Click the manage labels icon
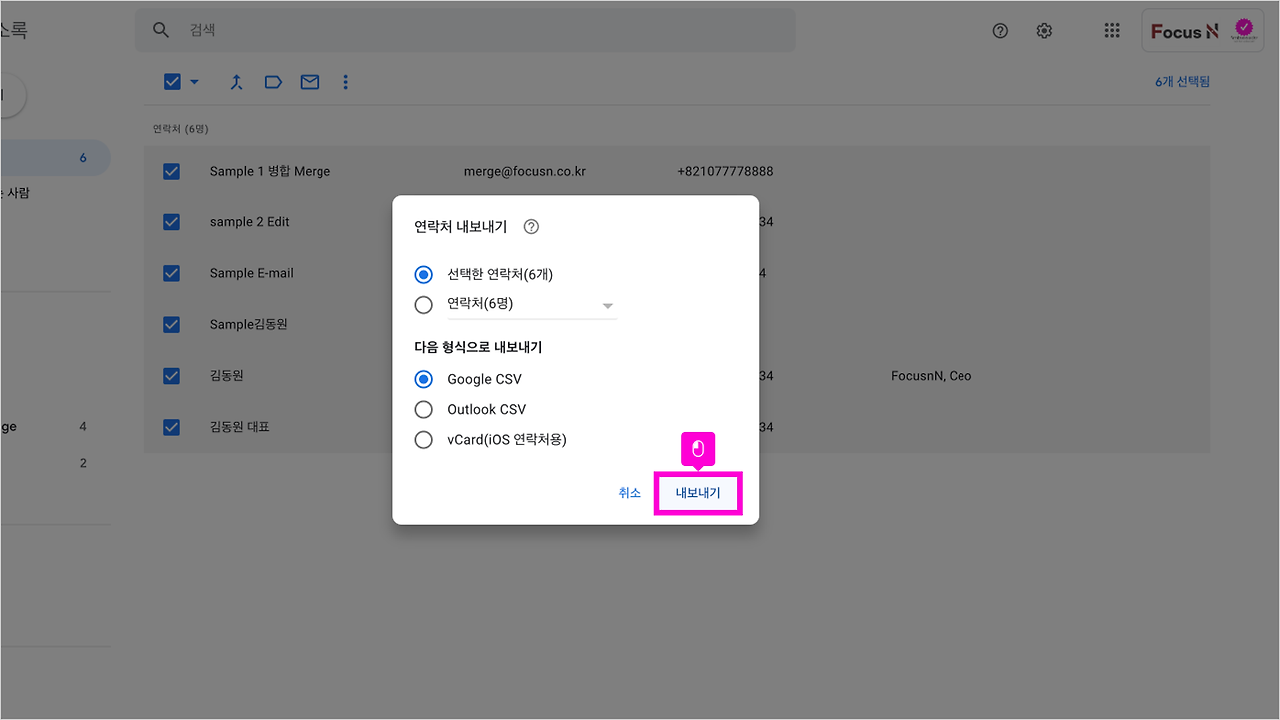The height and width of the screenshot is (720, 1280). 273,81
